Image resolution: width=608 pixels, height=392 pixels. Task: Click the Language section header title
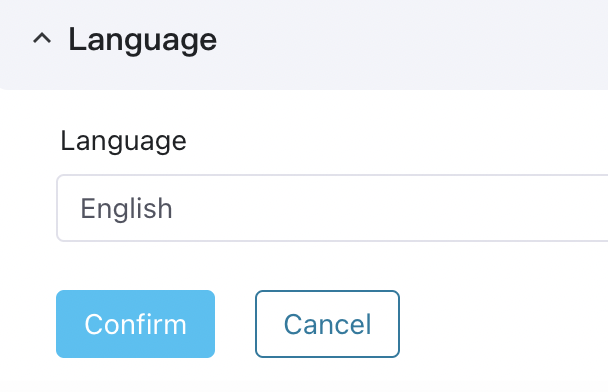coord(142,41)
